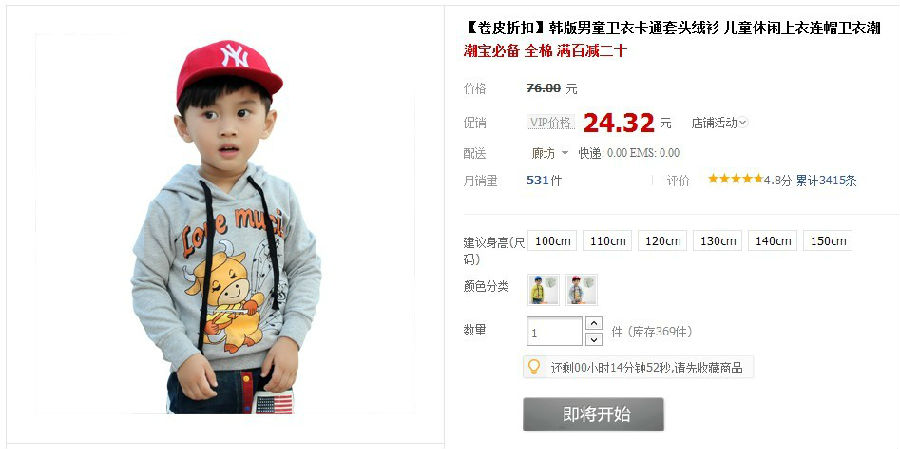Image resolution: width=900 pixels, height=449 pixels.
Task: Click the five-star rating icons
Action: tap(735, 179)
